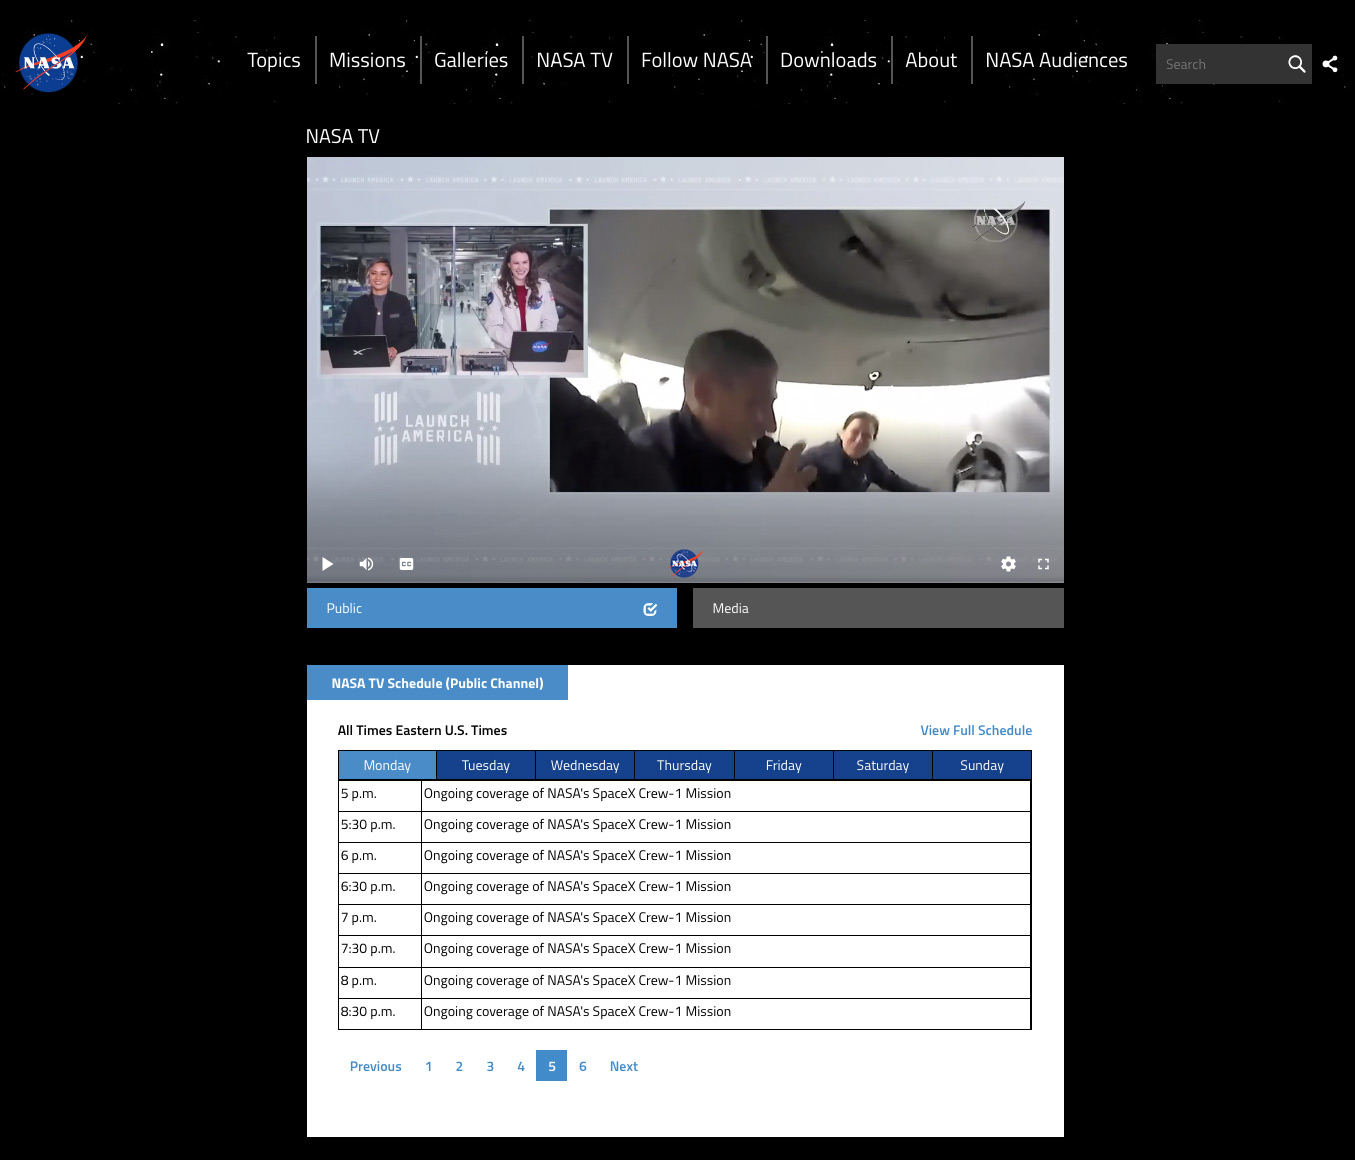Click the 7 p.m. time cell
Screen dimensions: 1355x1160
pyautogui.click(x=380, y=918)
